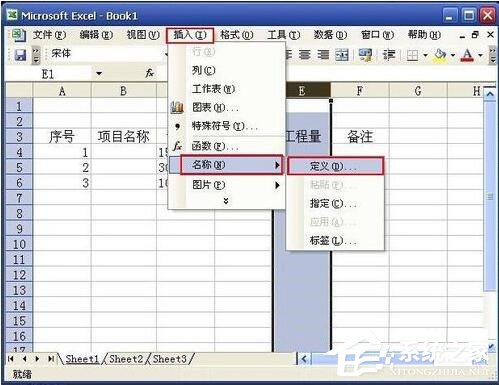Choose 特殊符号 in Insert menu
This screenshot has height=385, width=499.
click(x=227, y=126)
